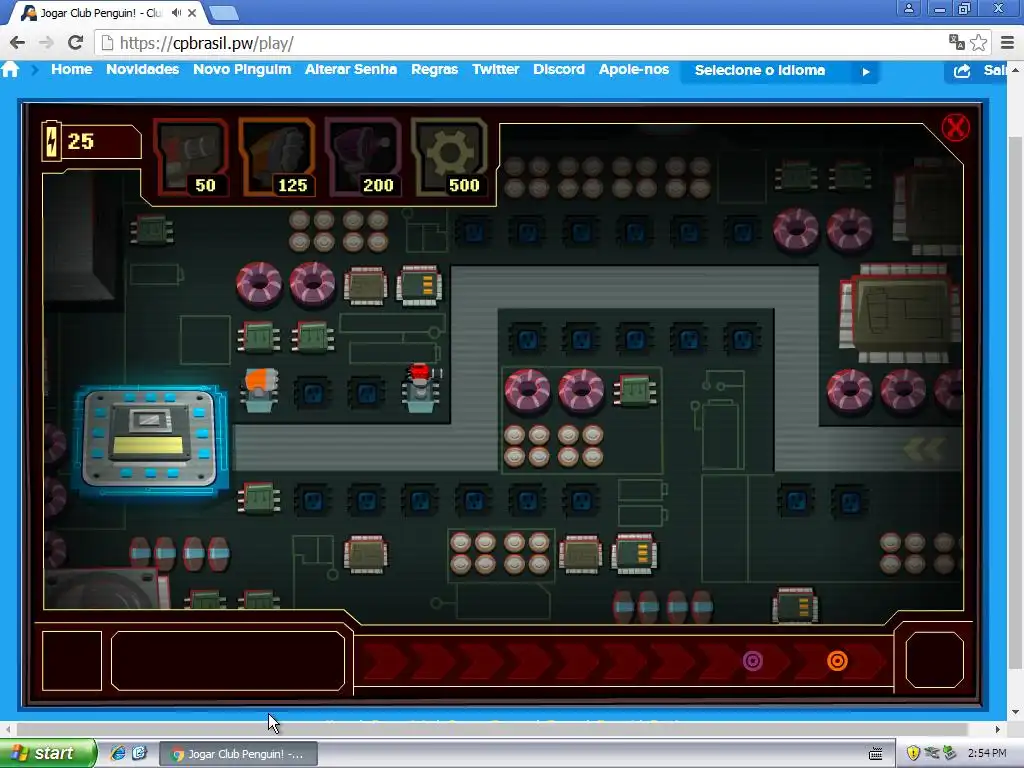Click the address bar URL field
This screenshot has height=768, width=1024.
522,43
